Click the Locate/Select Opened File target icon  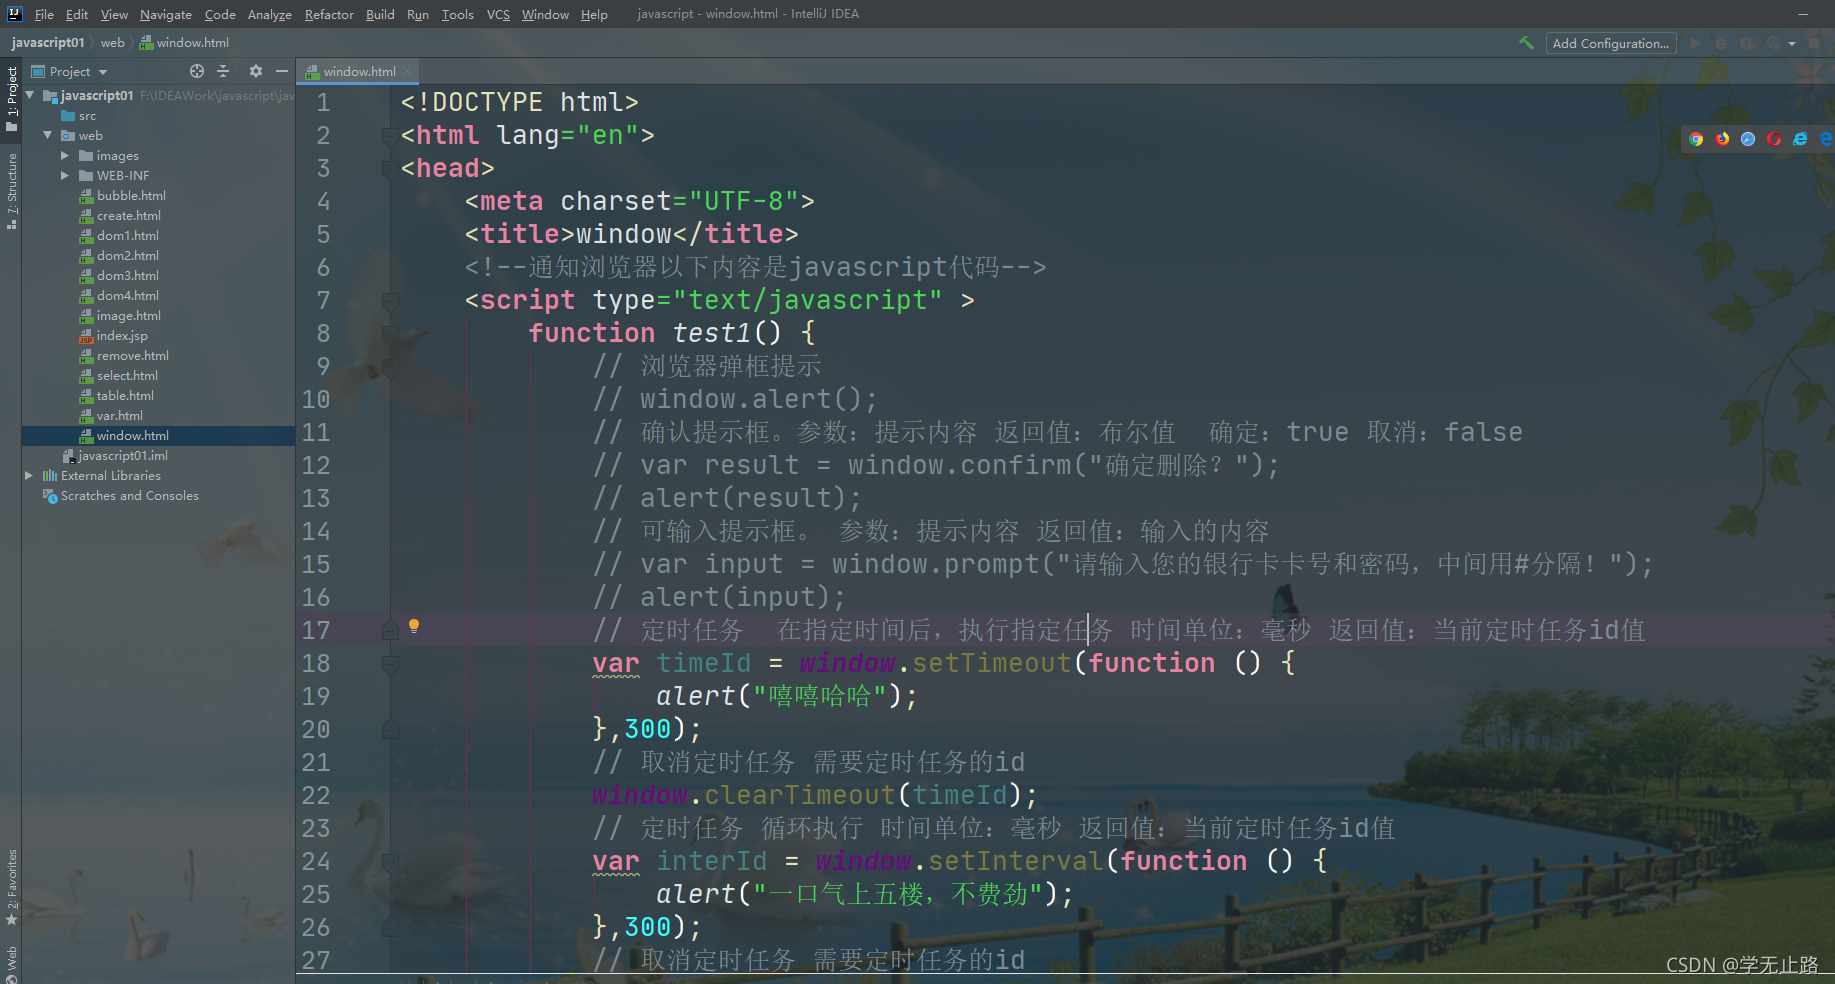tap(197, 71)
